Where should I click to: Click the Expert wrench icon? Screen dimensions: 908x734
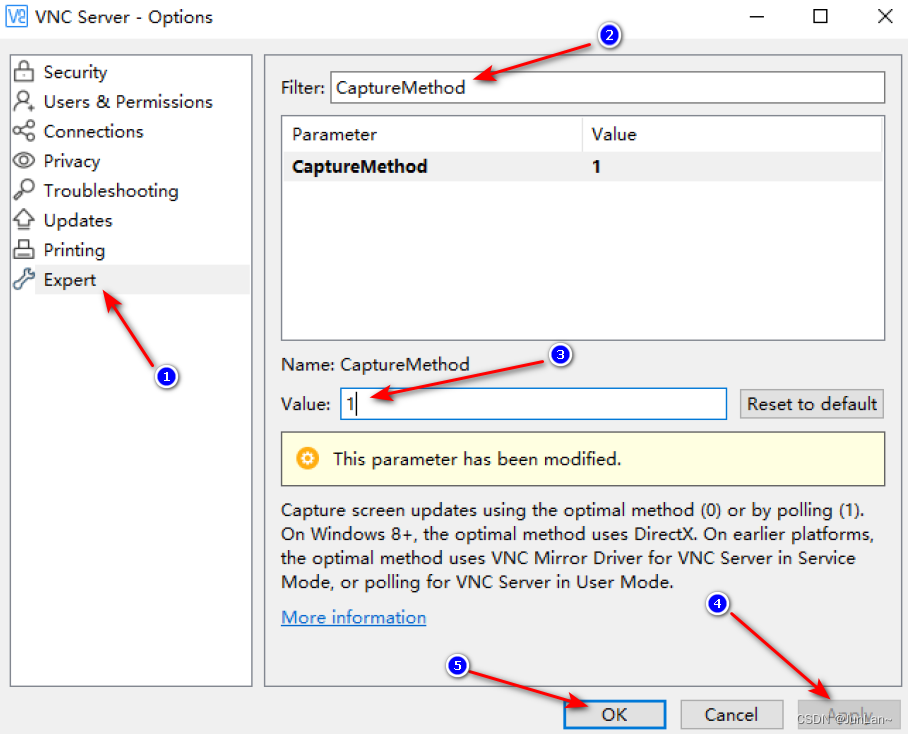pyautogui.click(x=24, y=279)
